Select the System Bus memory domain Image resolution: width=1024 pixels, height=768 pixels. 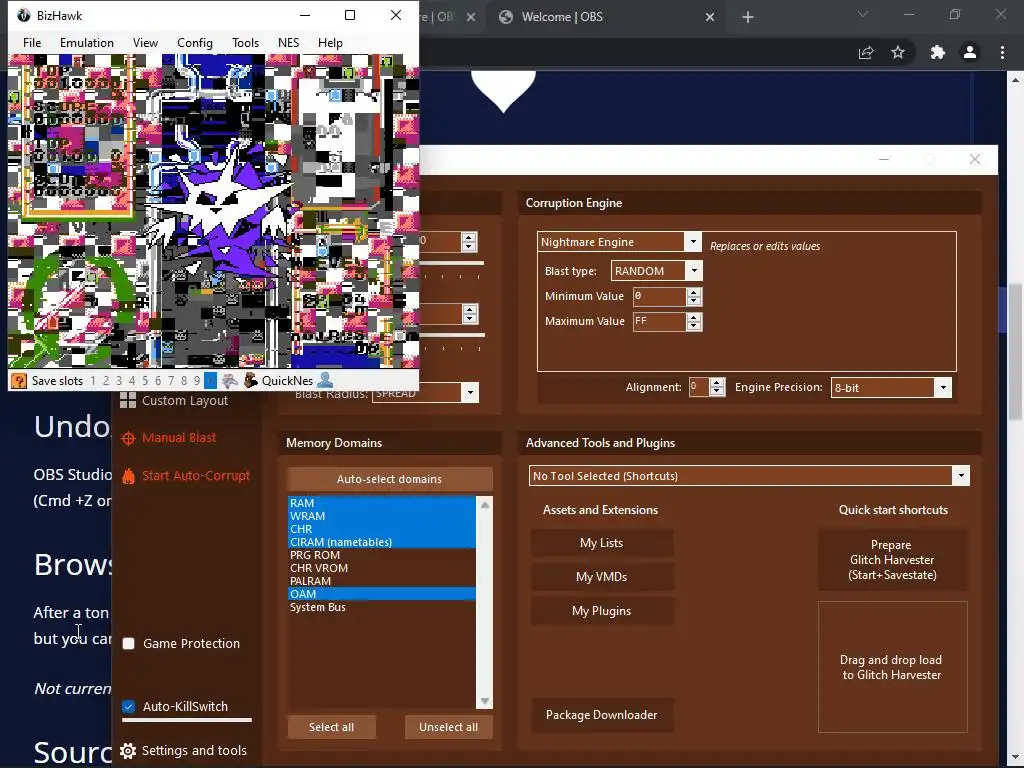[x=382, y=607]
